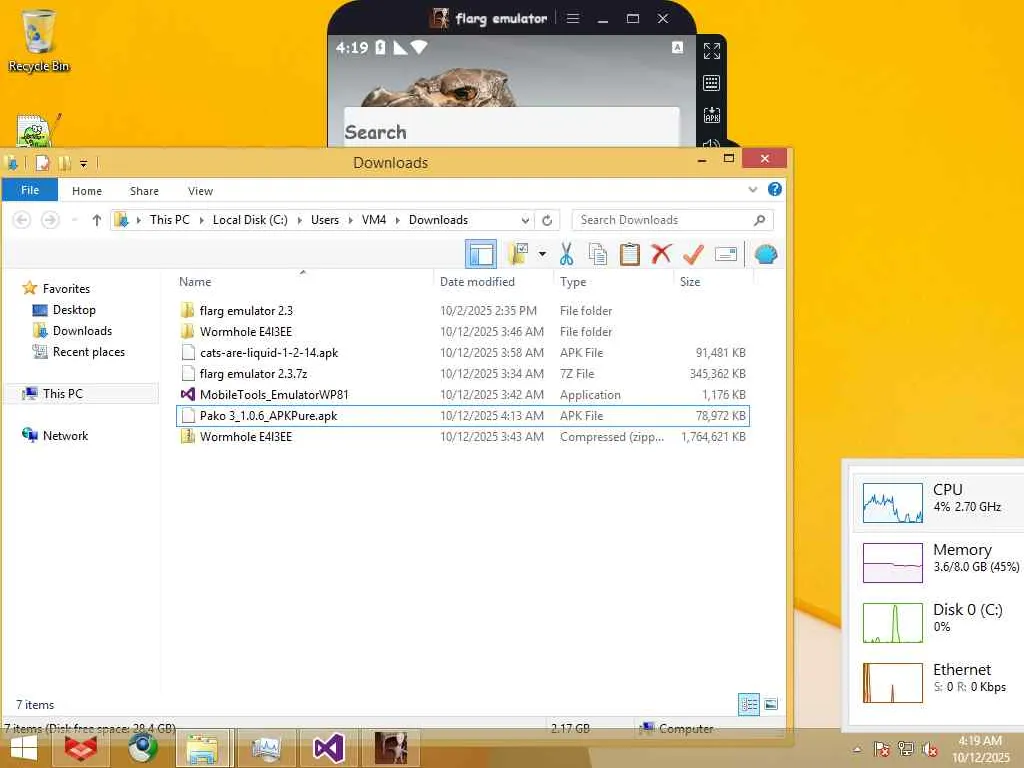
Task: Open address bar history dropdown
Action: point(525,220)
